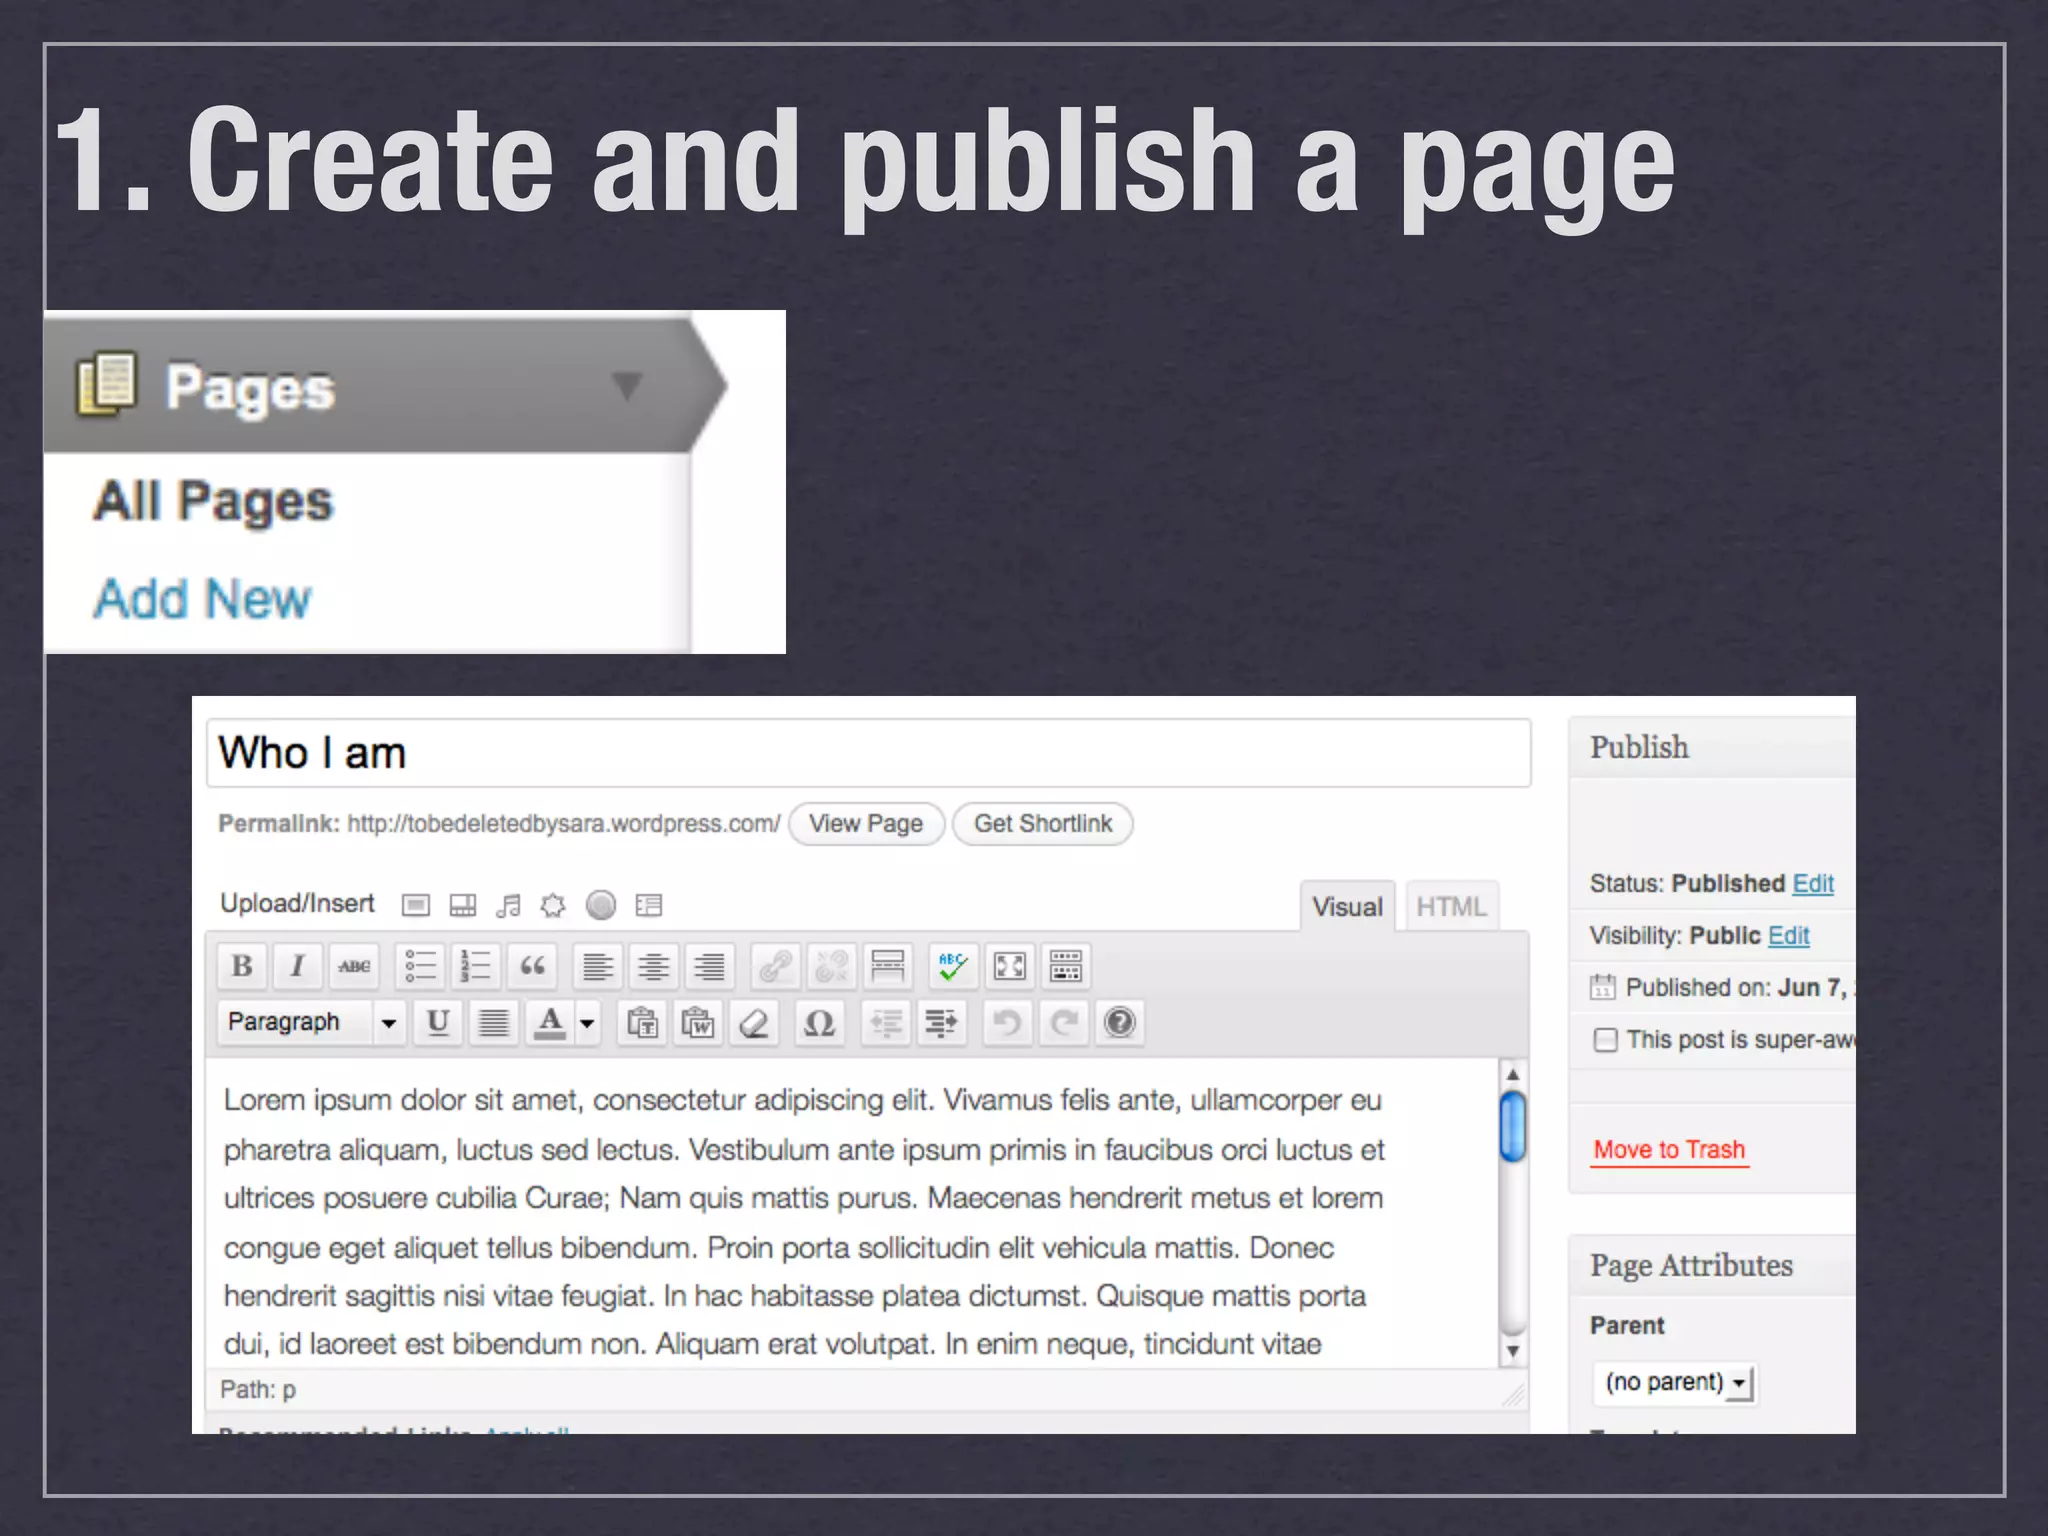Insert a special character with Omega
Viewport: 2048px width, 1536px height.
tap(820, 1022)
